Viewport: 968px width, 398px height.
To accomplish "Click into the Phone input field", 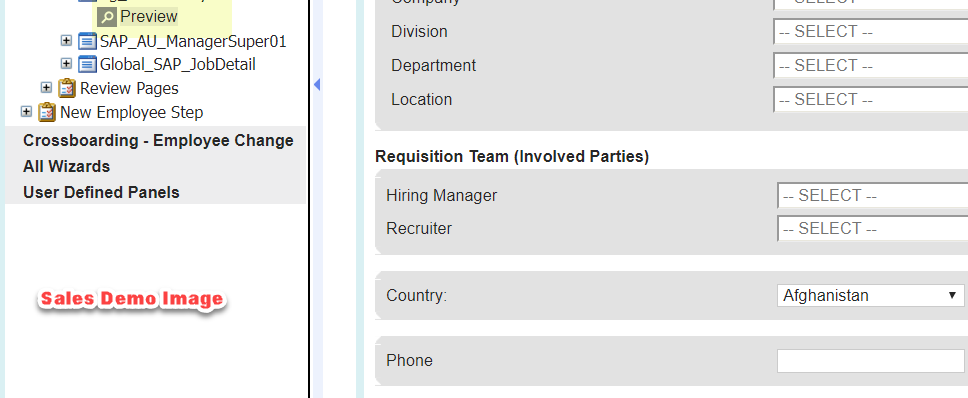I will click(x=870, y=361).
